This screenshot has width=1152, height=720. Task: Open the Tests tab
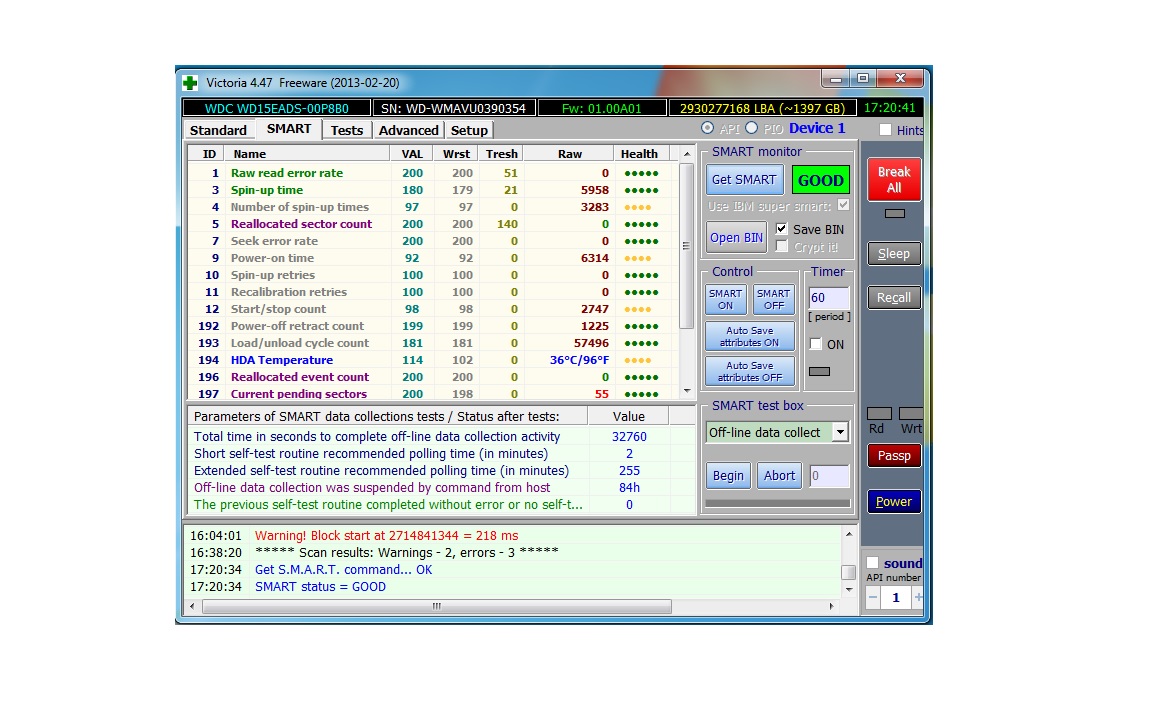tap(347, 131)
